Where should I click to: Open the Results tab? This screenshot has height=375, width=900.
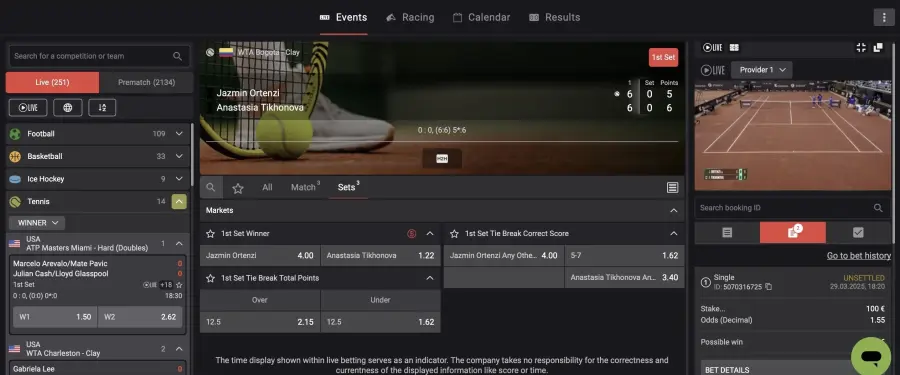[554, 17]
